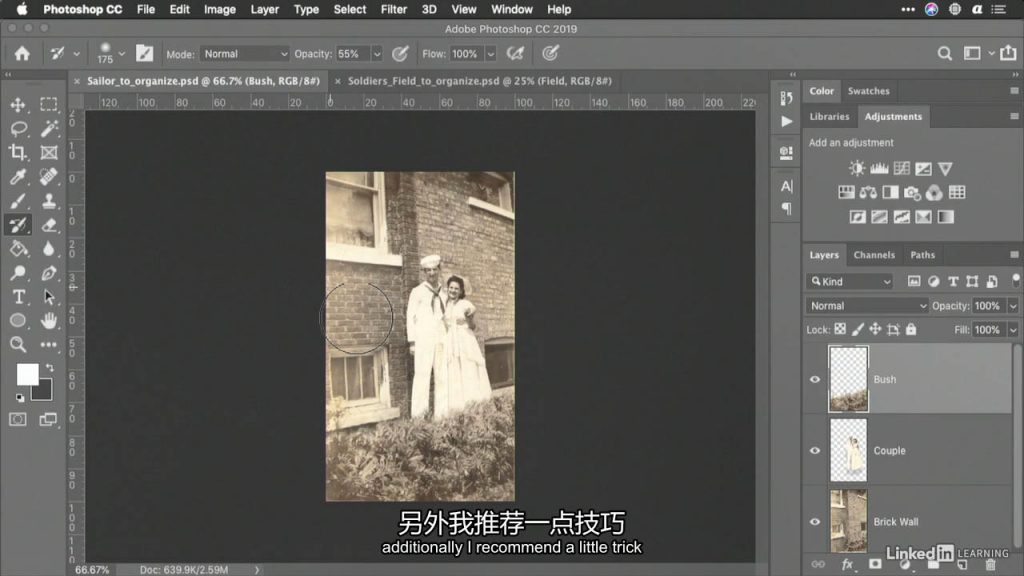1024x576 pixels.
Task: Select the Horizontal Type tool
Action: [18, 297]
